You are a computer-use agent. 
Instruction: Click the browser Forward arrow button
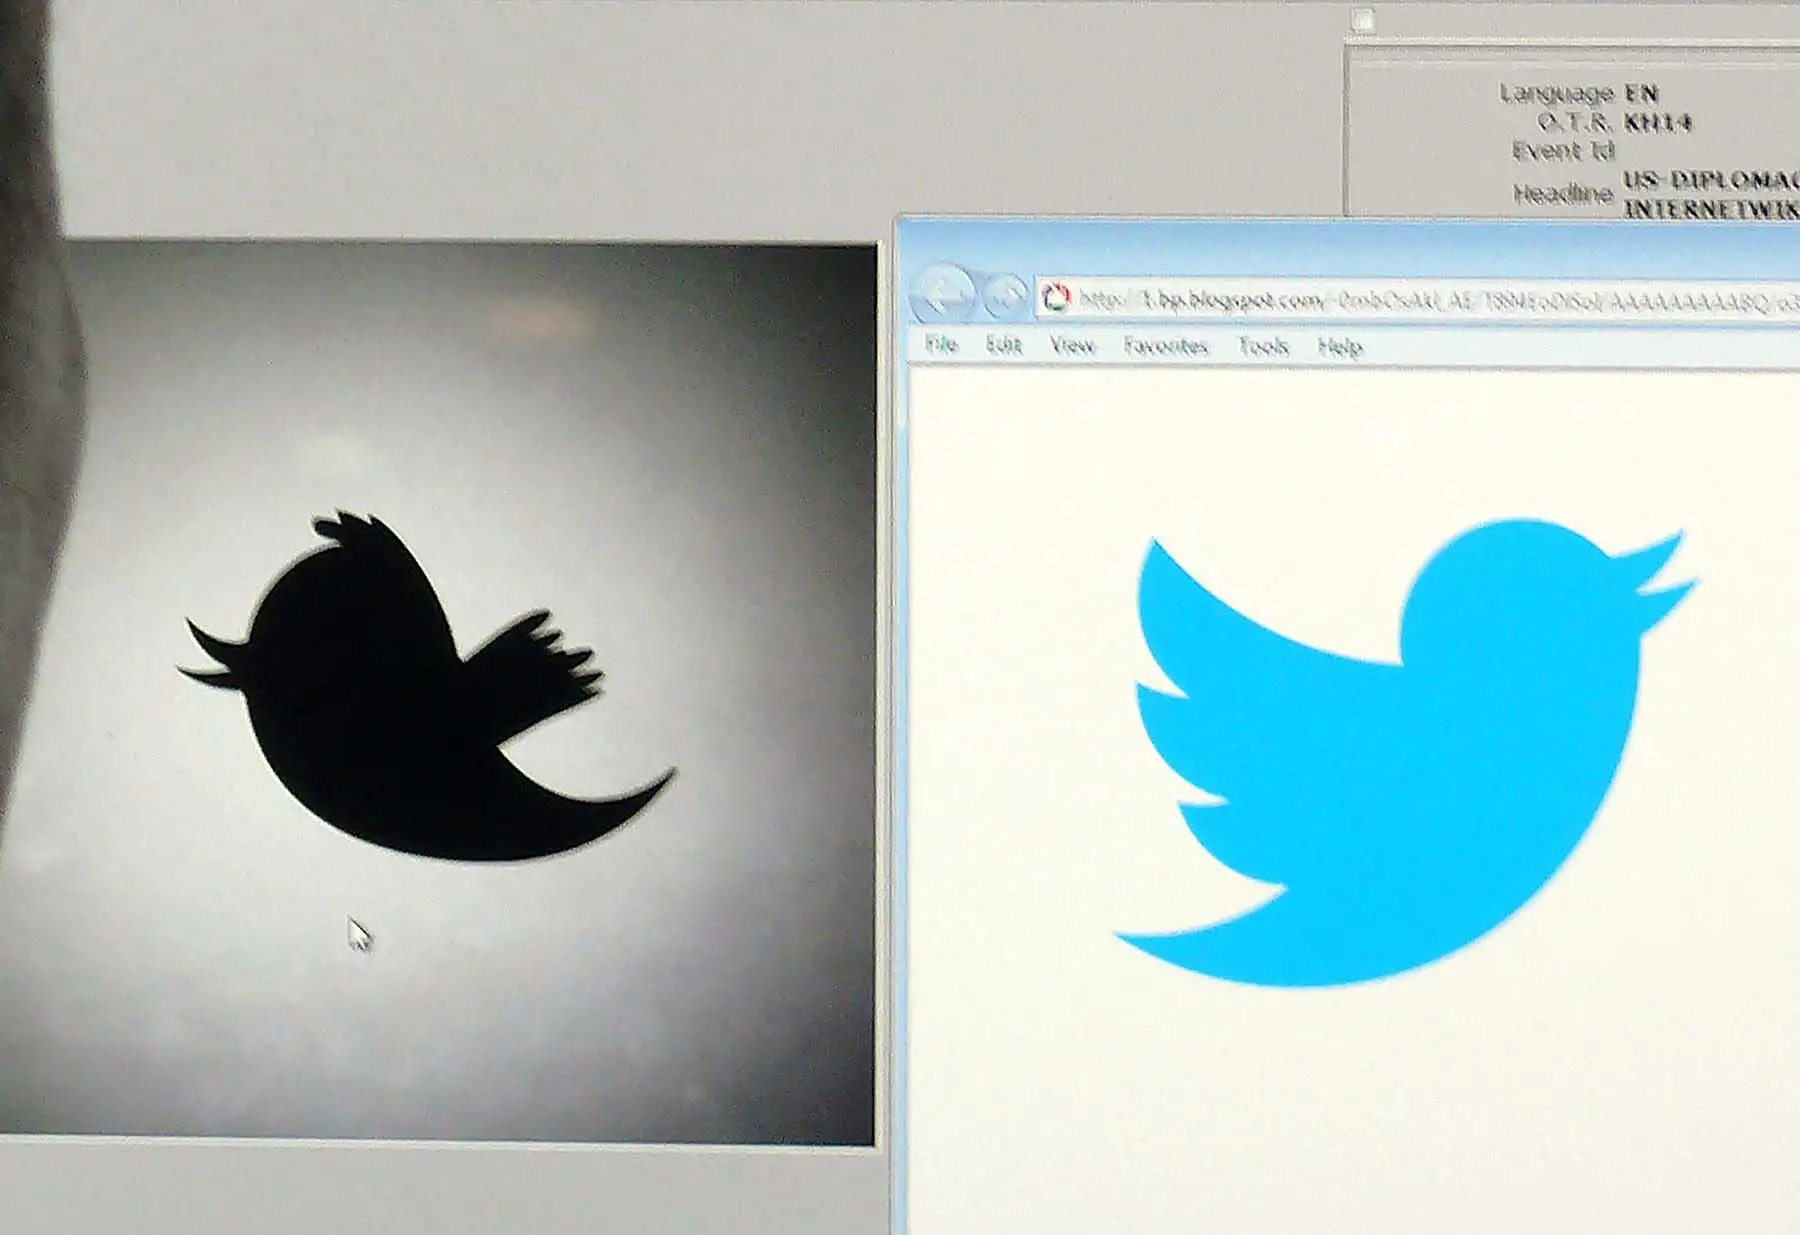coord(1005,296)
